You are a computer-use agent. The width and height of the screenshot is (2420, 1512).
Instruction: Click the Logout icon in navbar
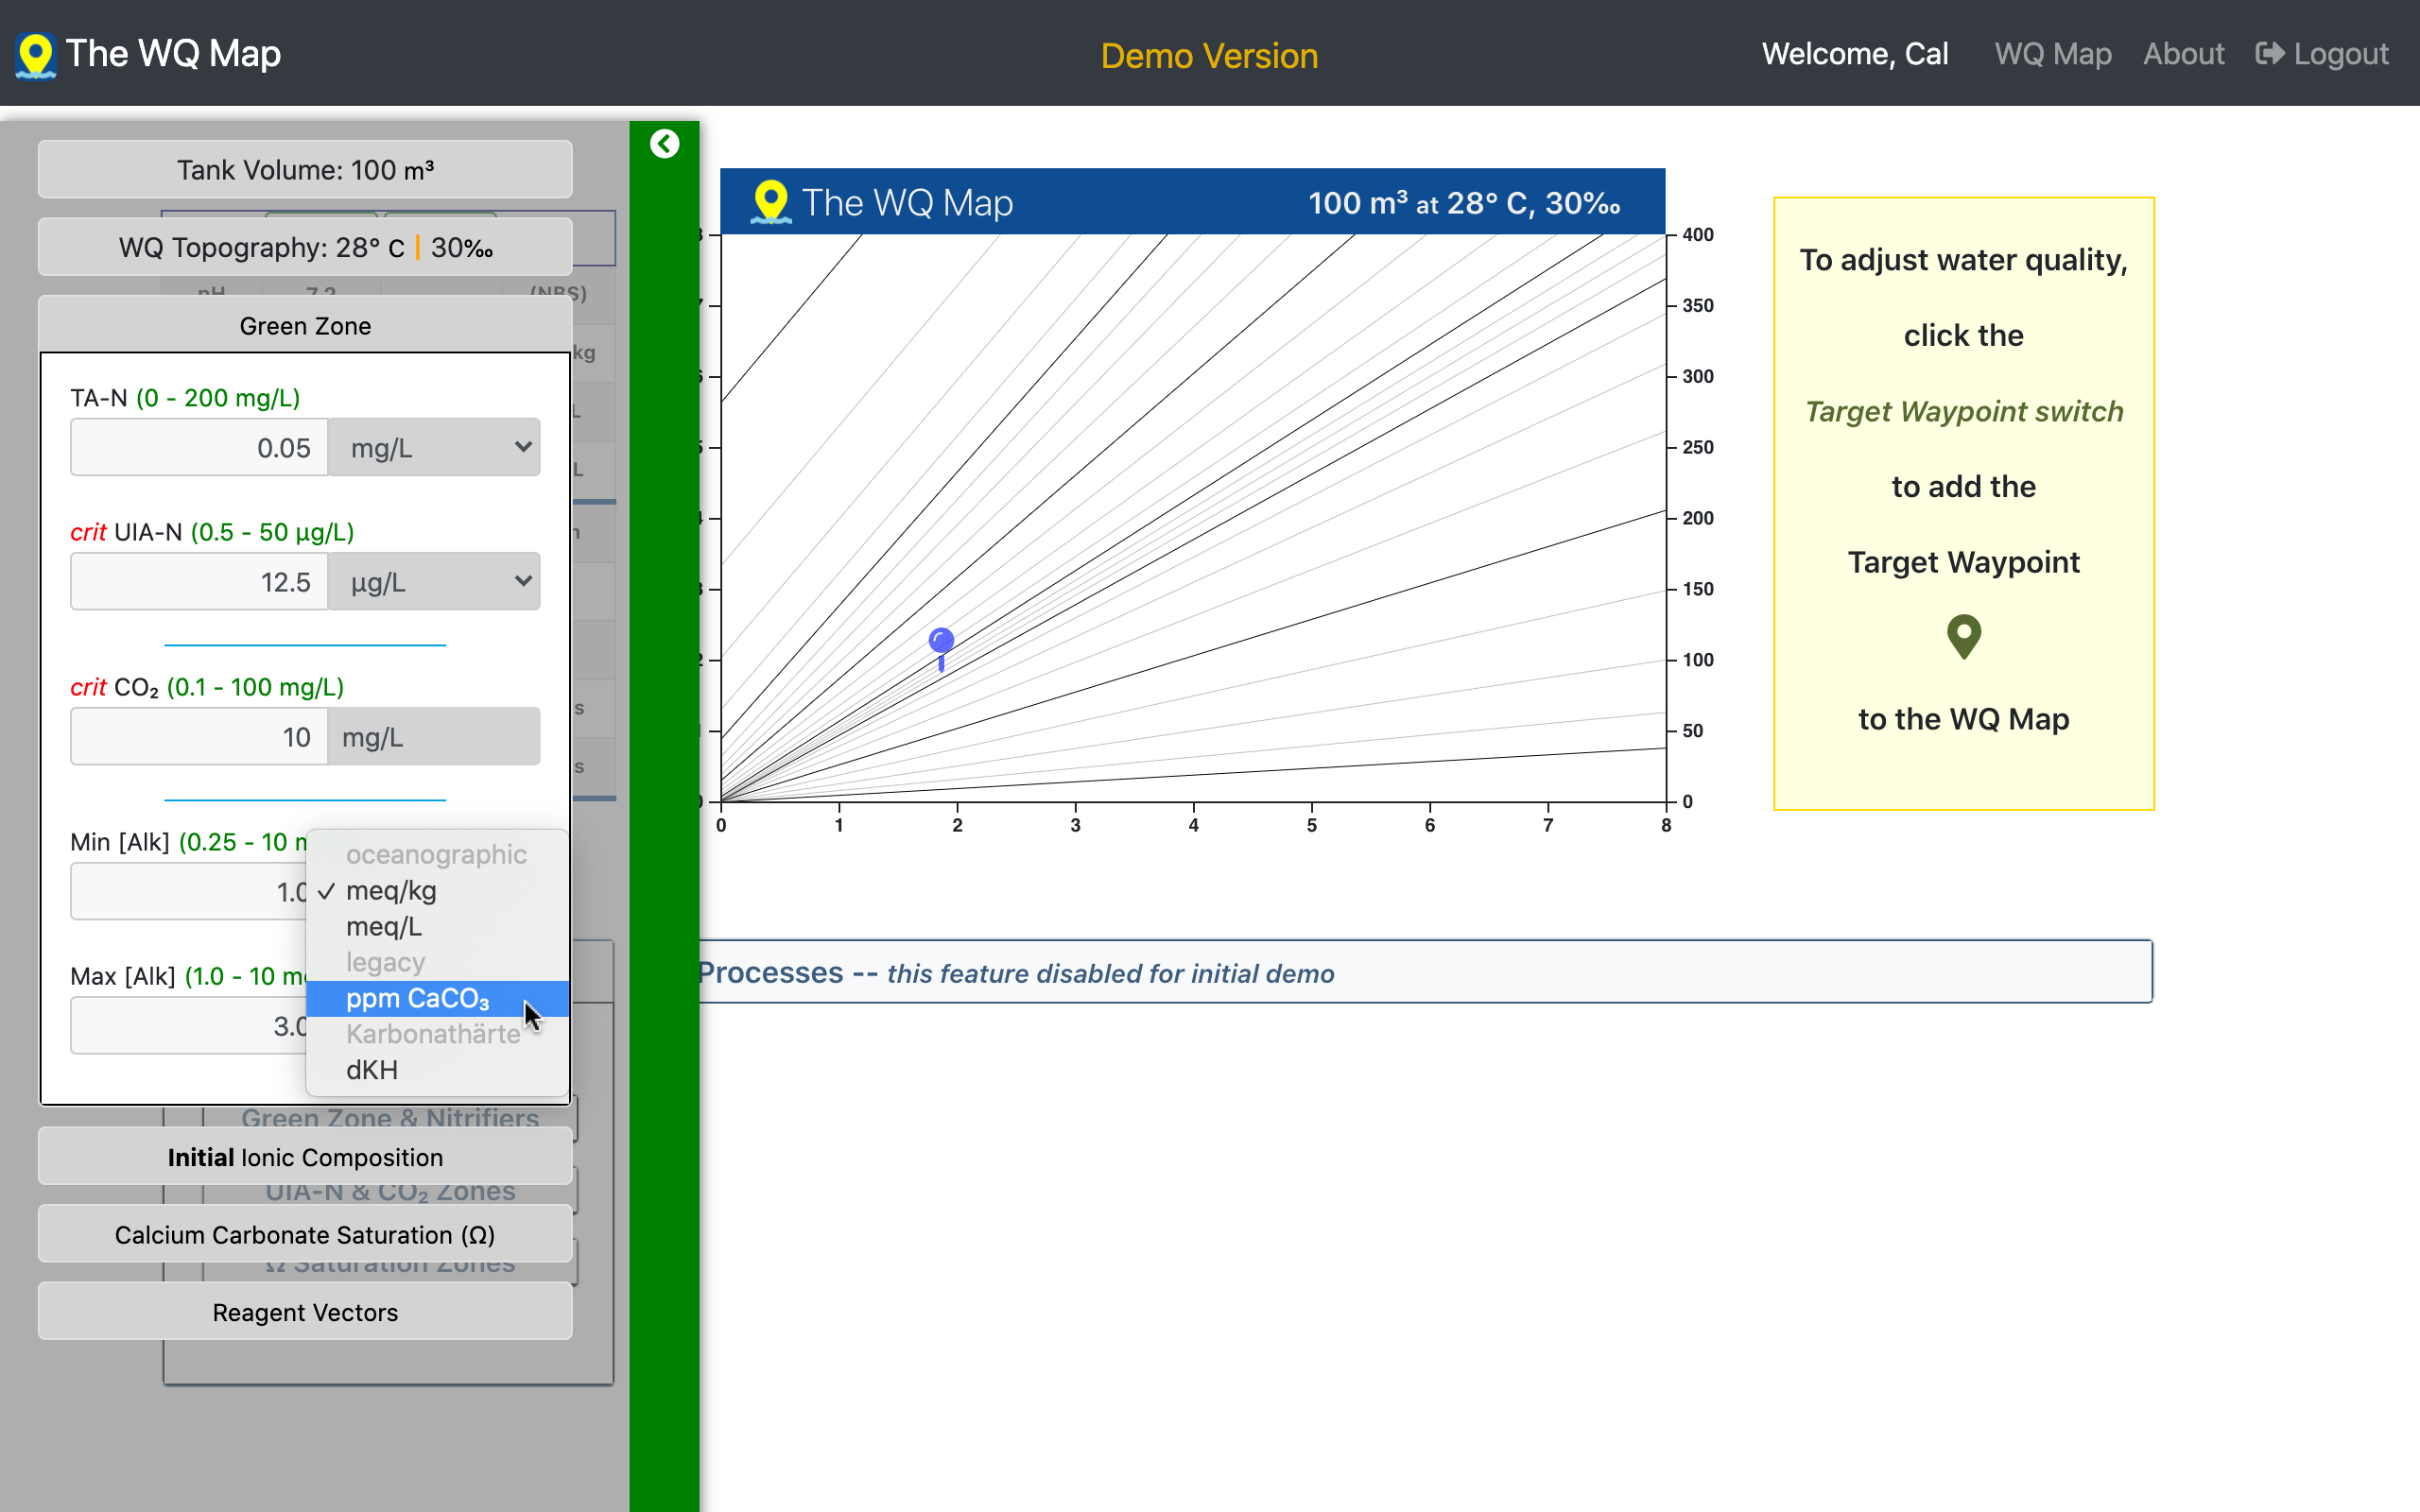2269,54
